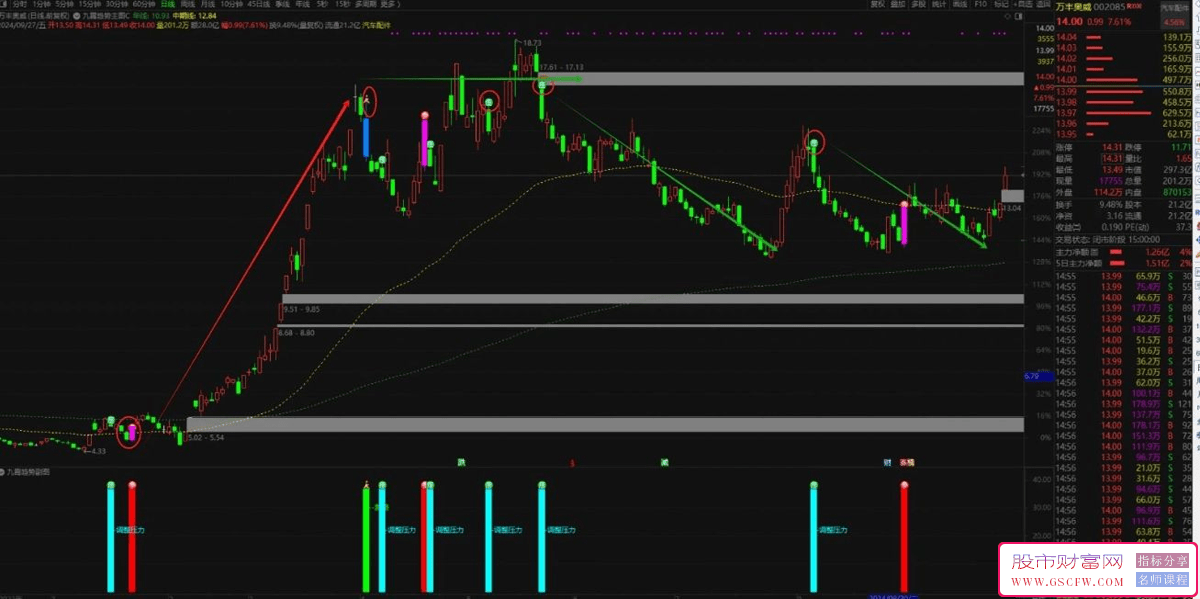Image resolution: width=1200 pixels, height=599 pixels.
Task: Switch to the 60分钟 timeframe tab
Action: coord(143,5)
